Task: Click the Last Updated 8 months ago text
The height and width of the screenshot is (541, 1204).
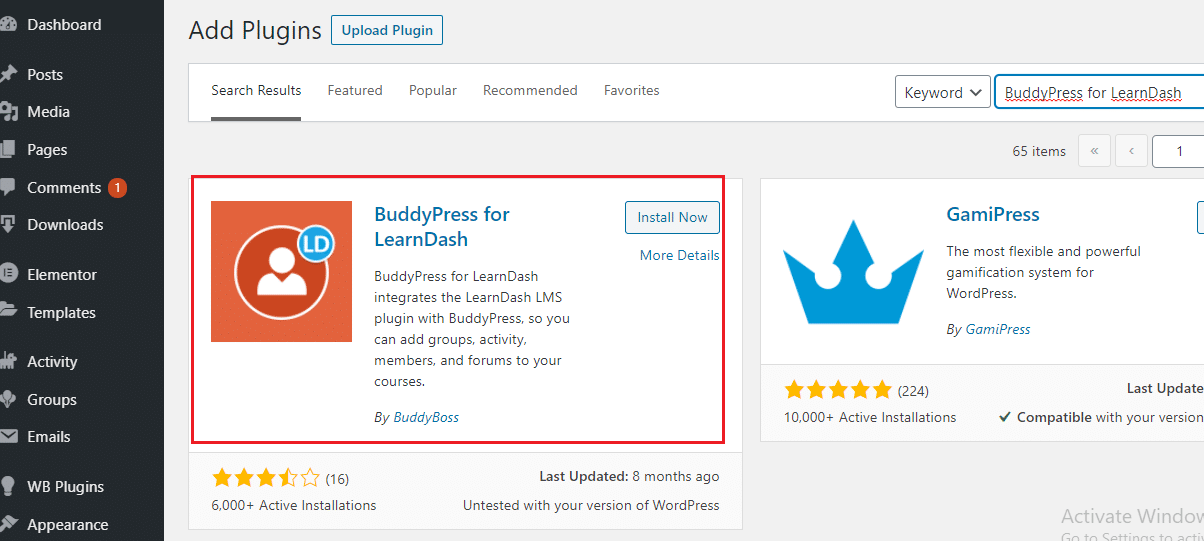Action: pos(629,476)
